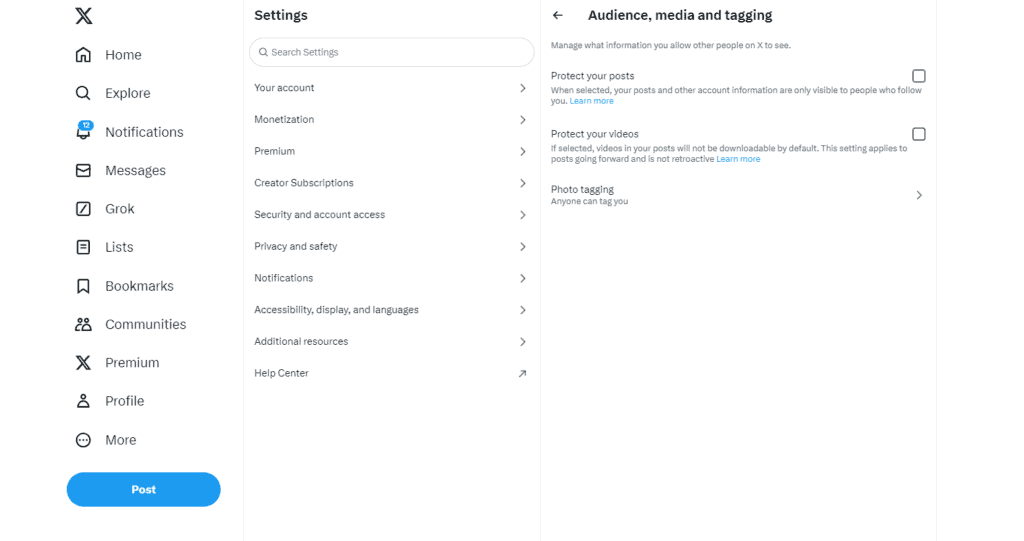This screenshot has height=541, width=1024.
Task: Enable Protect your videos checkbox
Action: tap(918, 134)
